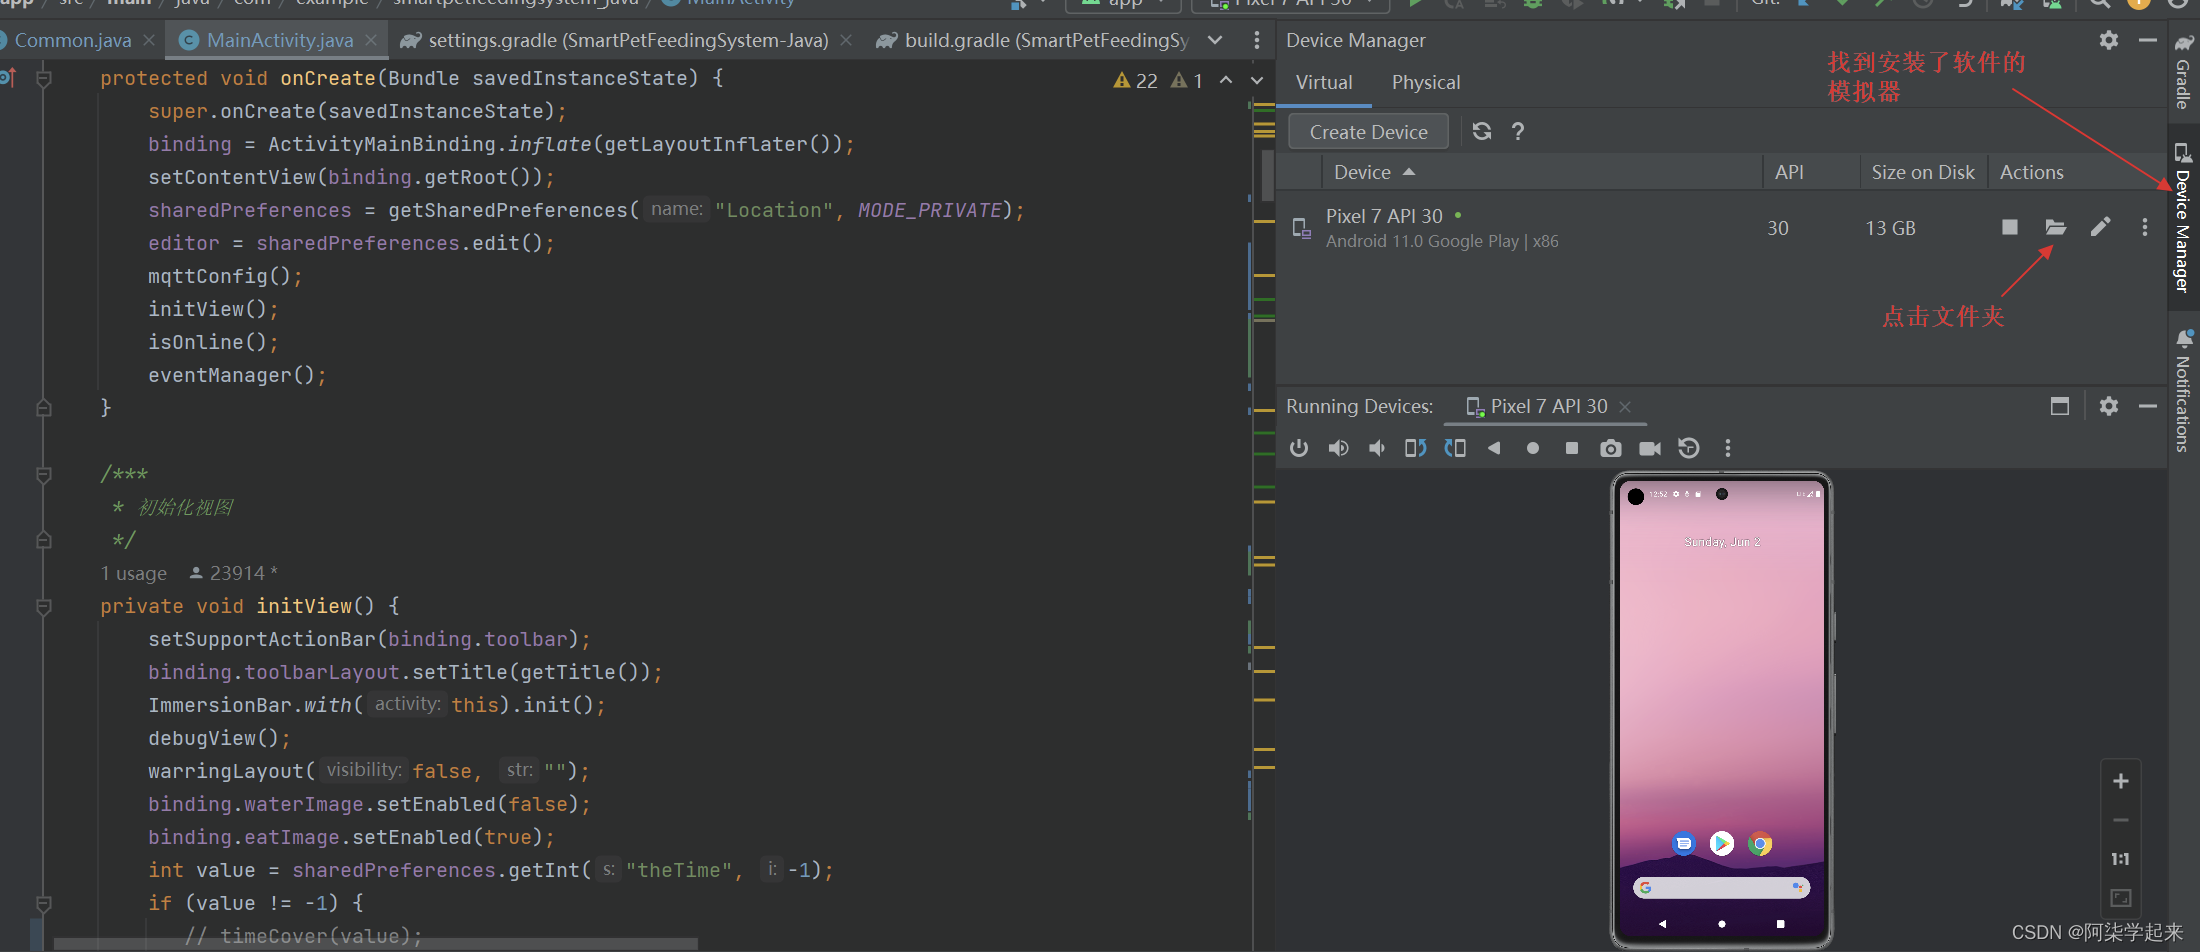Viewport: 2200px width, 952px height.
Task: Start screen recording in emulator toolbar
Action: [x=1650, y=448]
